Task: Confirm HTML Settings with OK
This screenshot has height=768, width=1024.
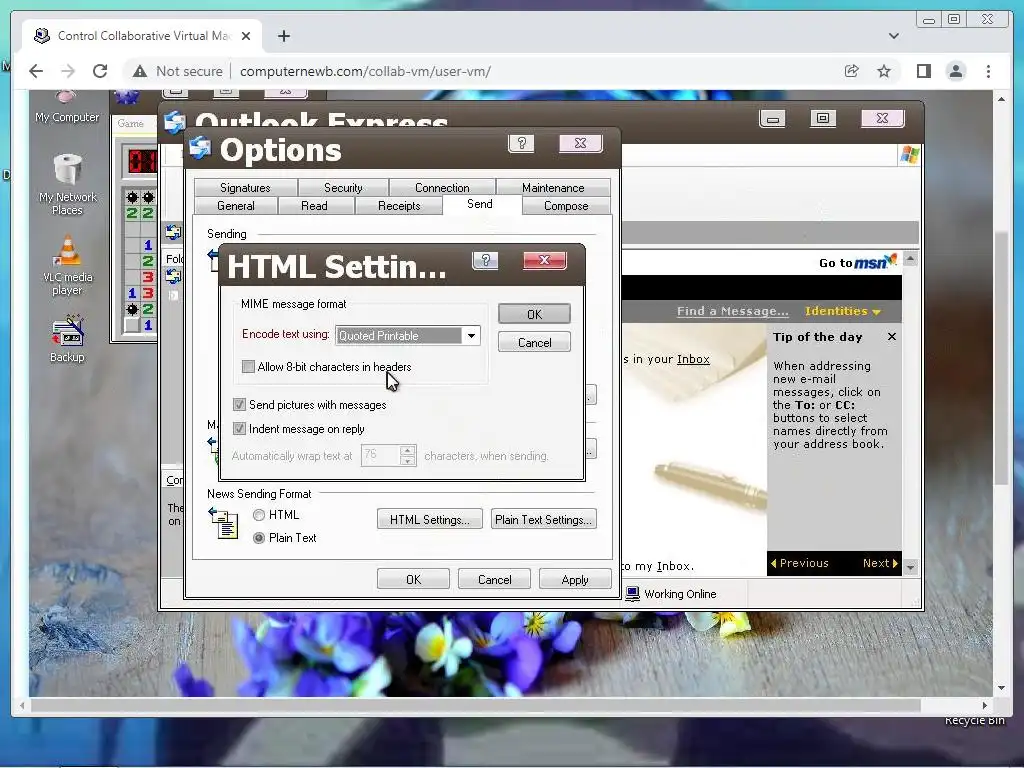Action: click(534, 314)
